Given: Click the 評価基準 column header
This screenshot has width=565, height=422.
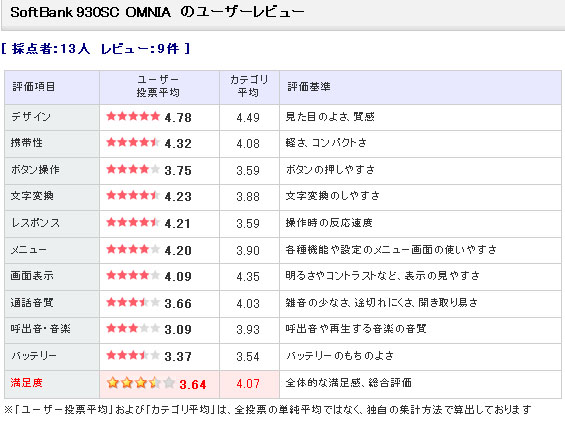Looking at the screenshot, I should tap(309, 87).
